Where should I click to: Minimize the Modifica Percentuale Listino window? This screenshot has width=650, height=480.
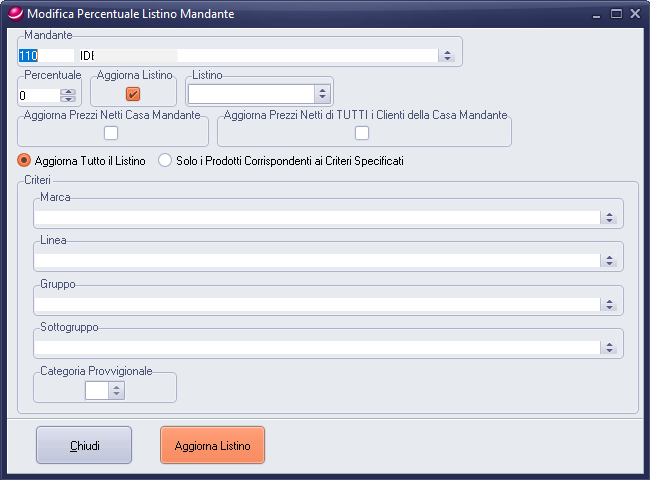coord(597,14)
